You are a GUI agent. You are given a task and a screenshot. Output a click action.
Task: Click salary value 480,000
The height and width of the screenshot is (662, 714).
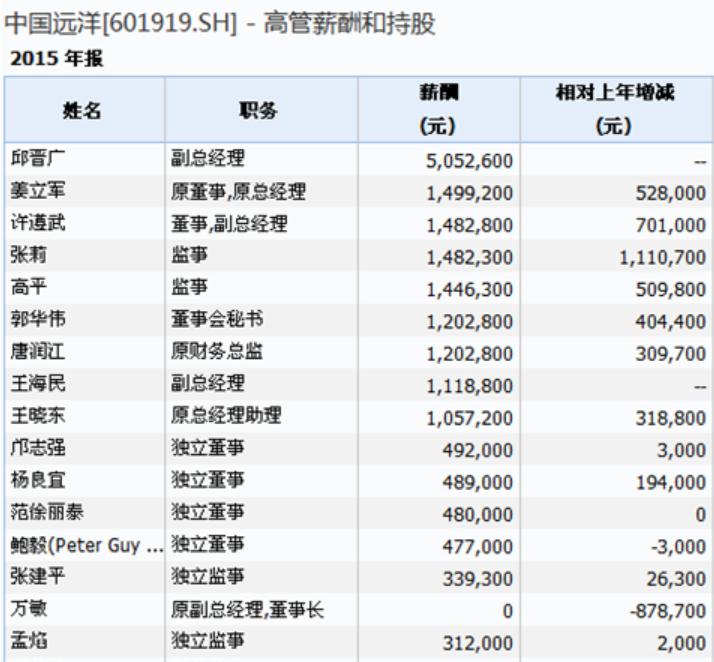coord(478,514)
